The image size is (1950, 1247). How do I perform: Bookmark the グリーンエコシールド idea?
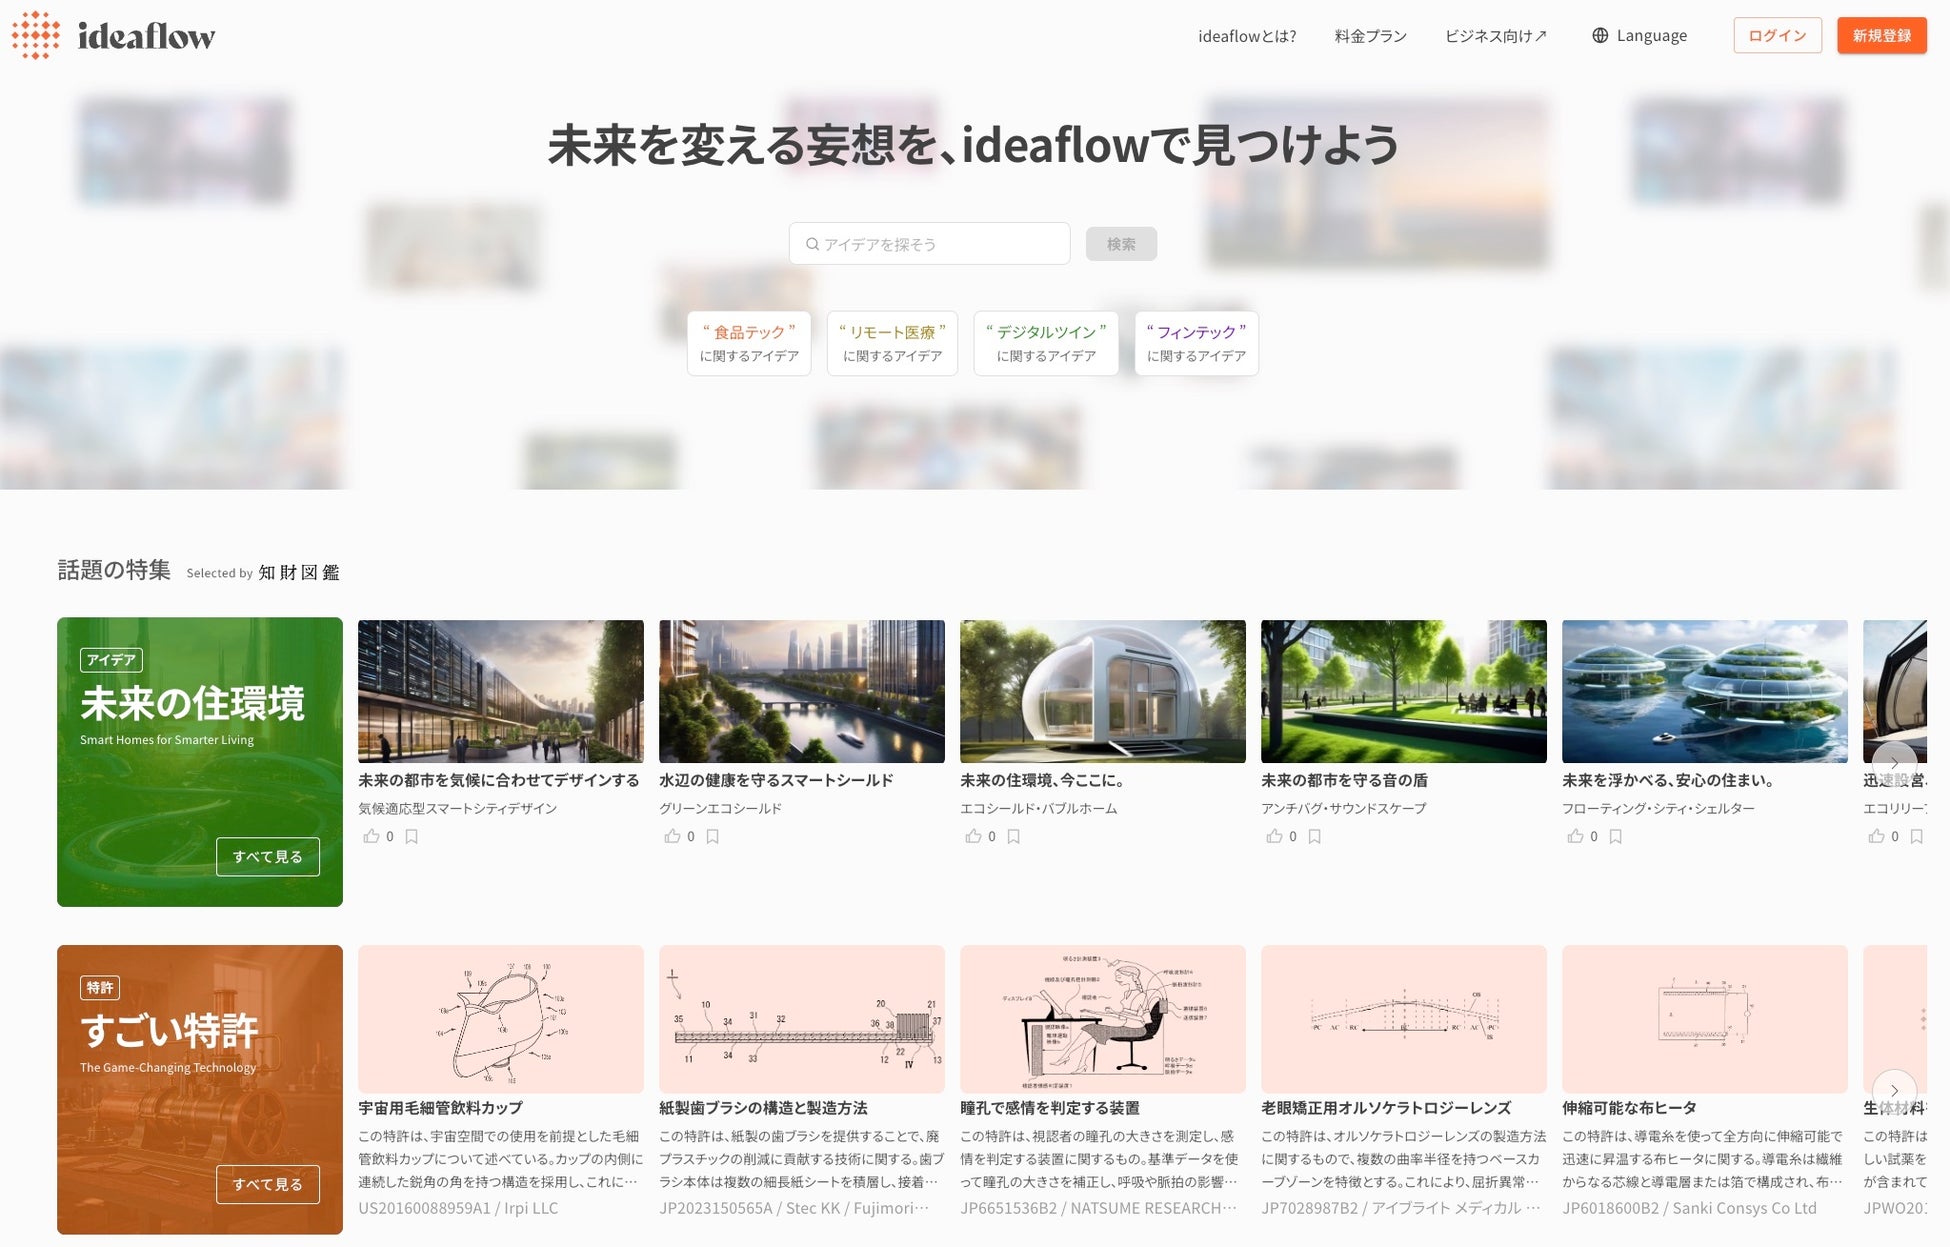pyautogui.click(x=713, y=836)
